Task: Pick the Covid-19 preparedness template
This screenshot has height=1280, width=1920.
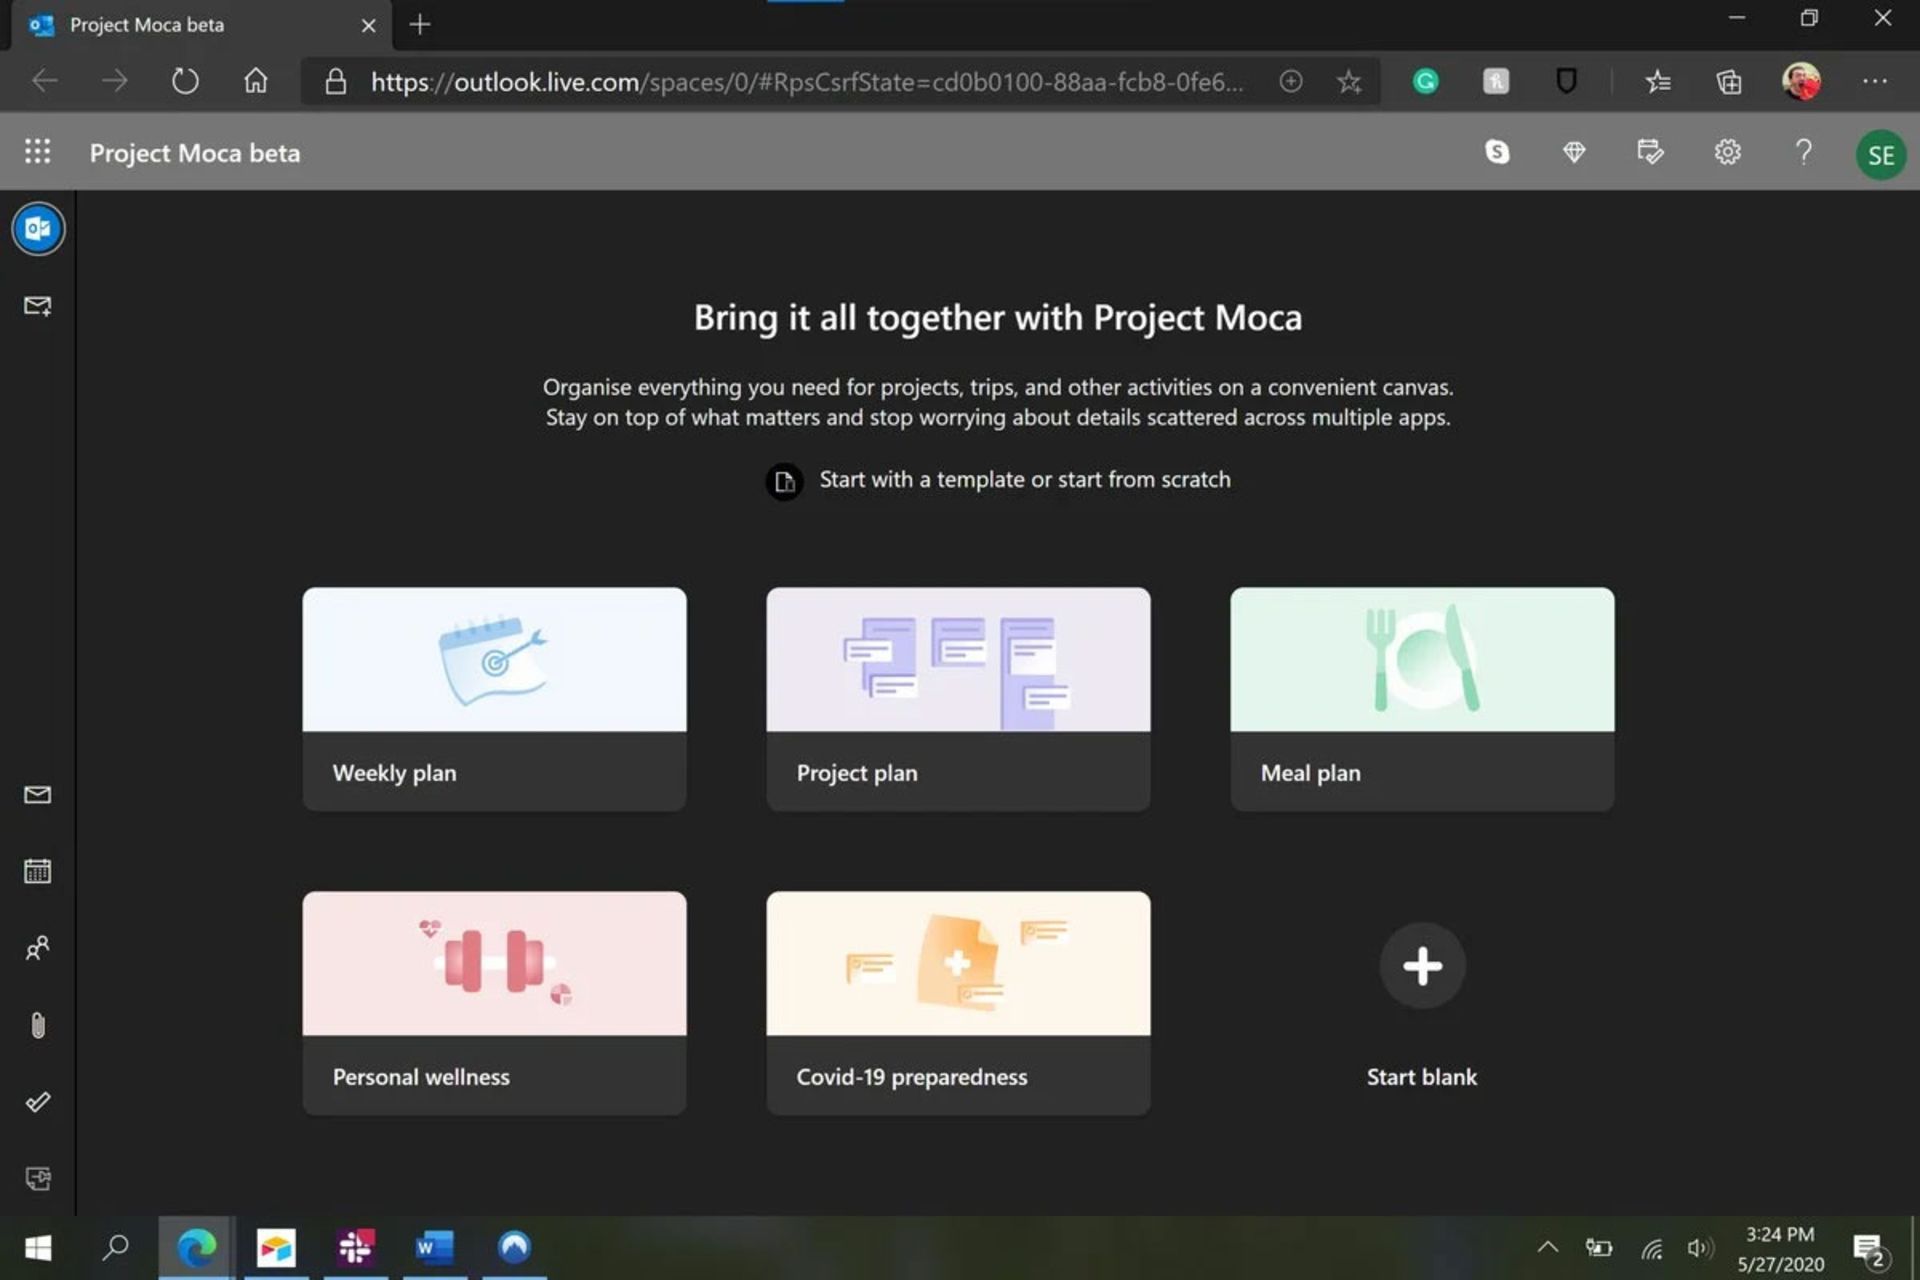Action: [x=958, y=1002]
